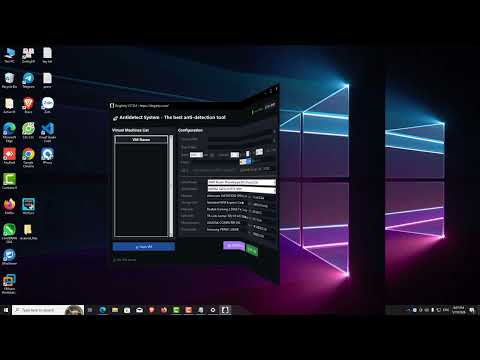Launch Microsoft Edge desktop shortcut
Viewport: 480px width, 360px height.
click(x=9, y=132)
